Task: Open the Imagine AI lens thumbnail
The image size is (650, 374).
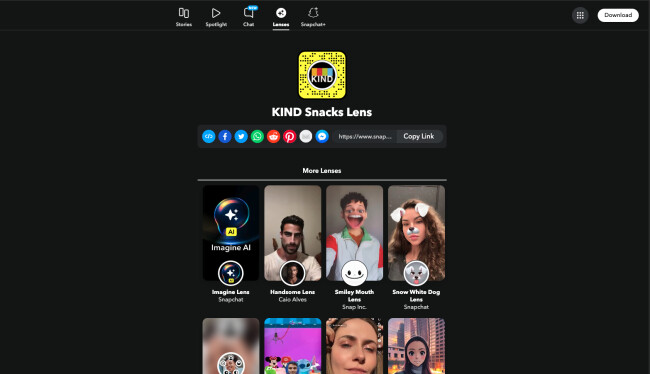Action: point(231,233)
